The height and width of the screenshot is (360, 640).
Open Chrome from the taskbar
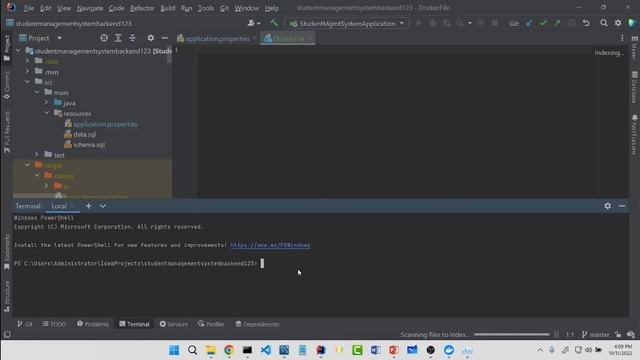click(229, 350)
